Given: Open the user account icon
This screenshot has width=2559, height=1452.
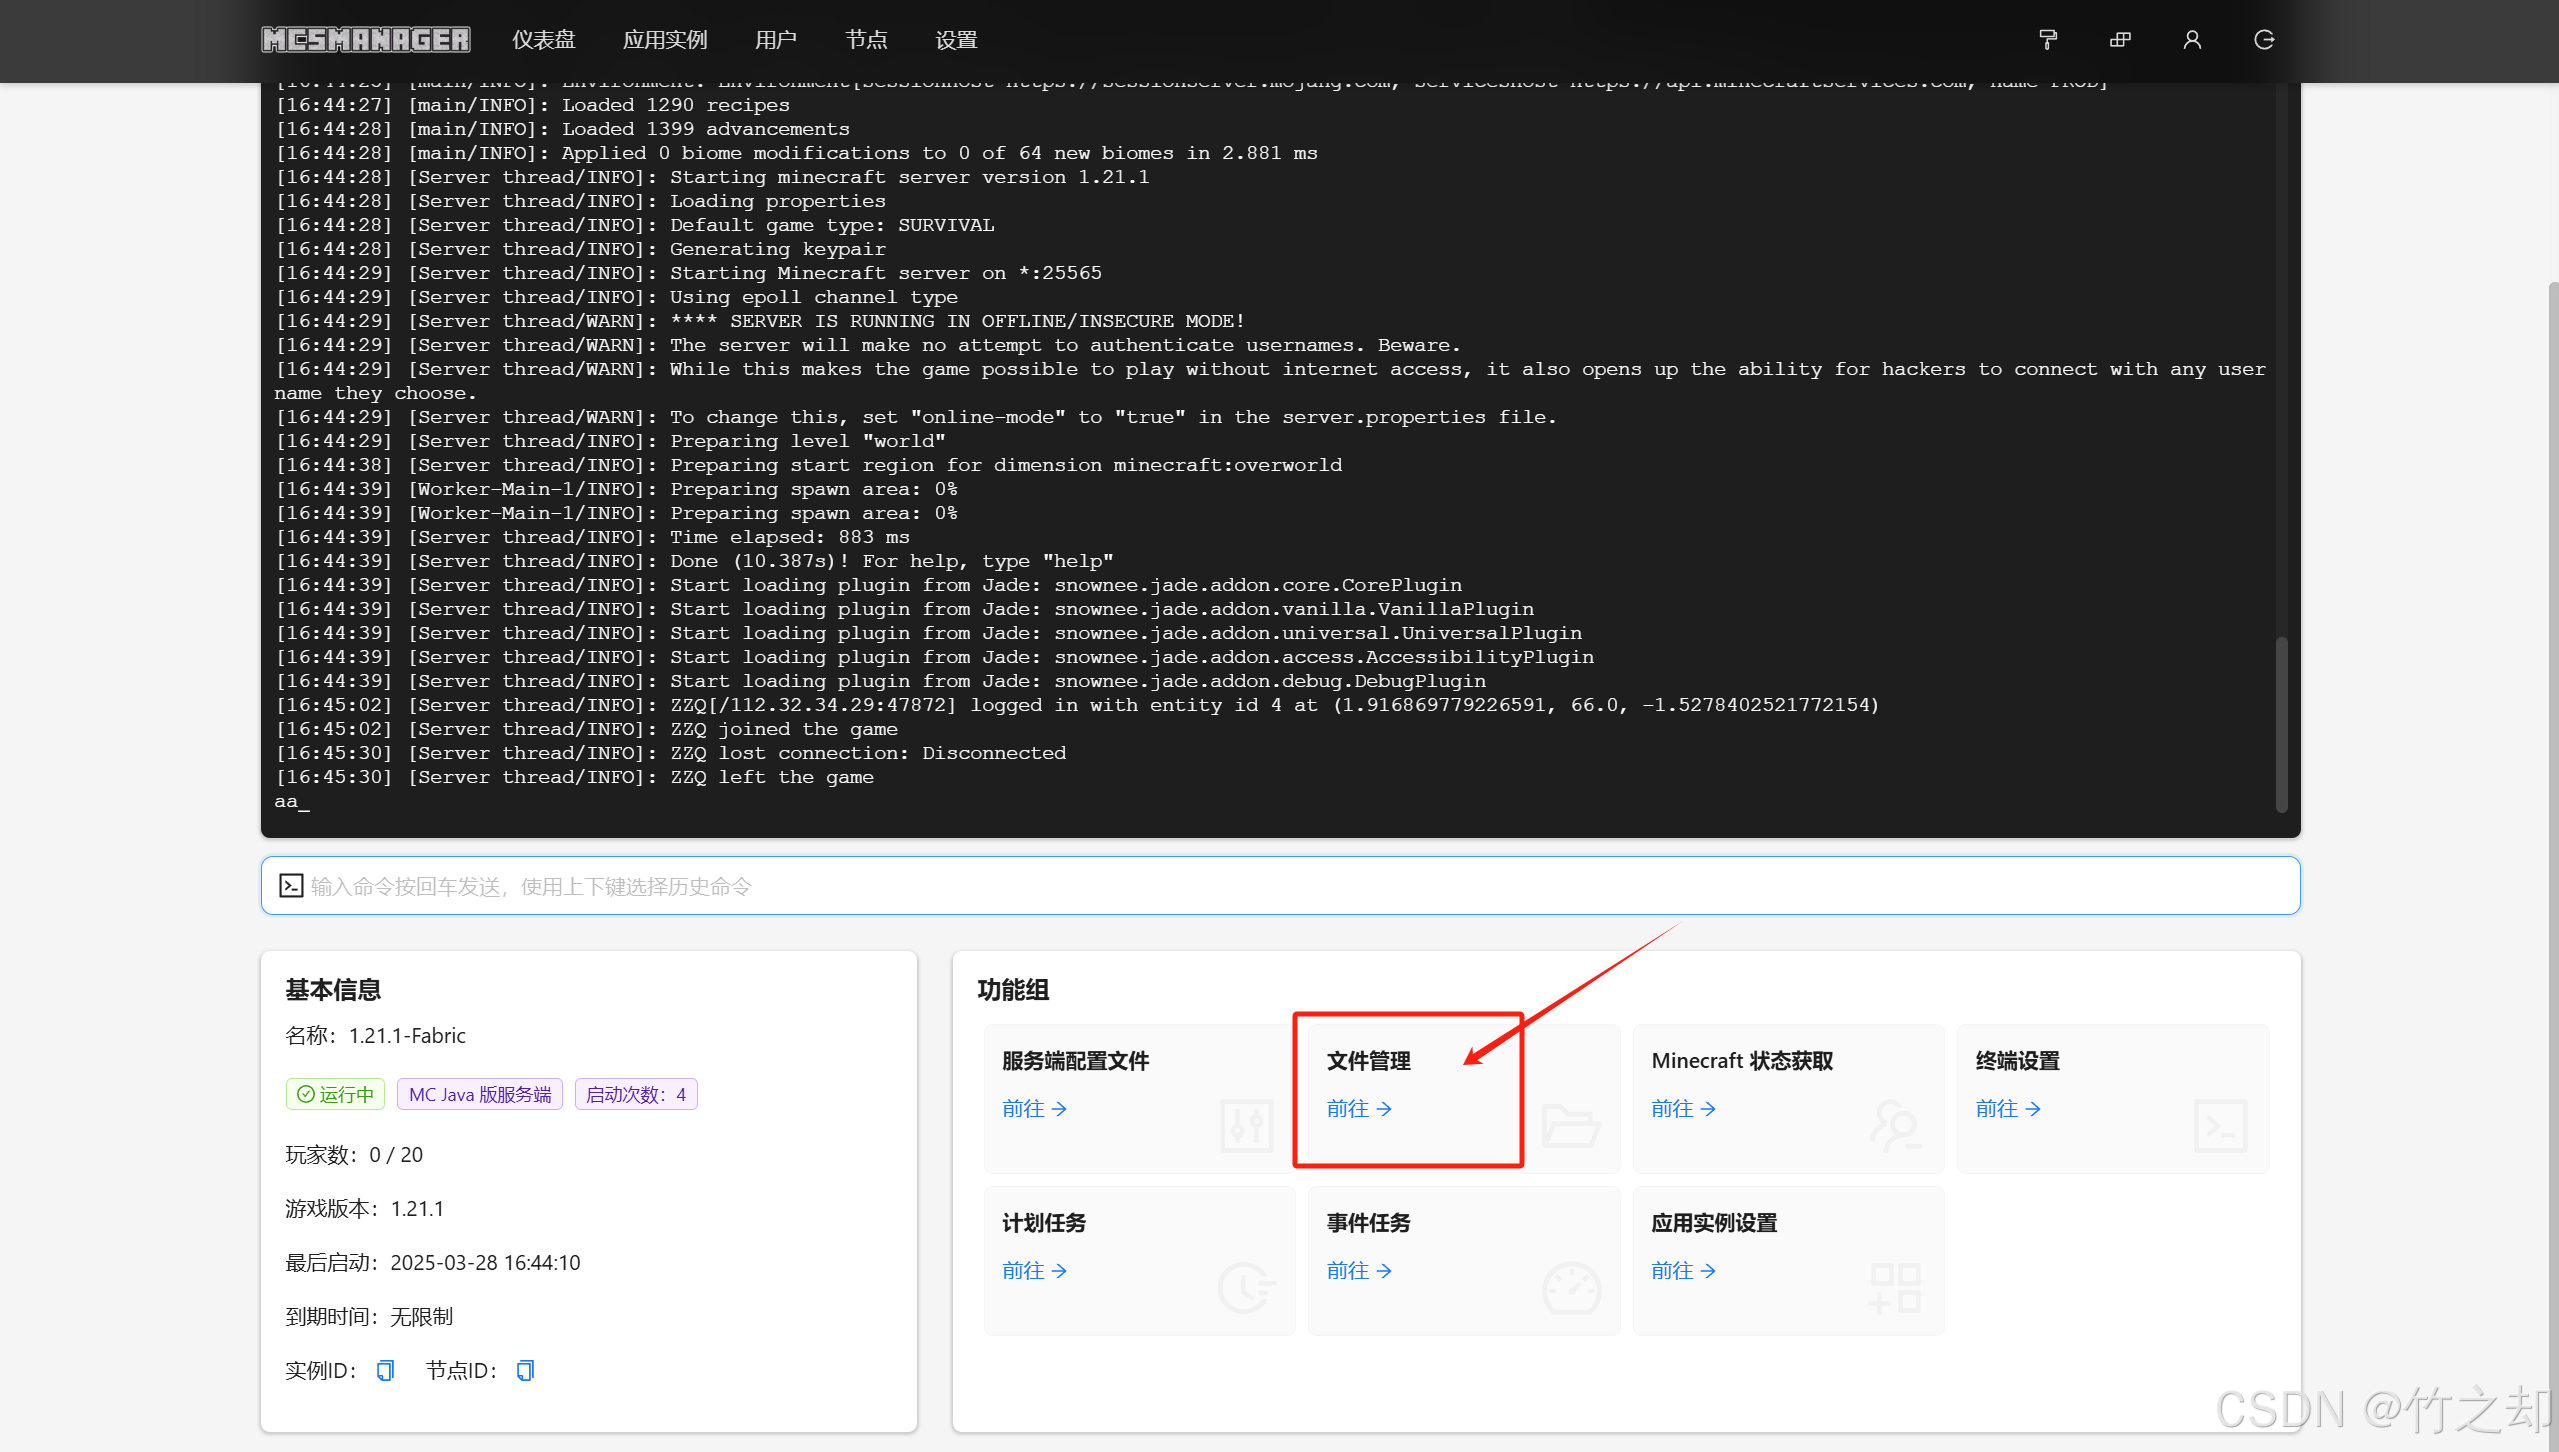Looking at the screenshot, I should (x=2191, y=40).
